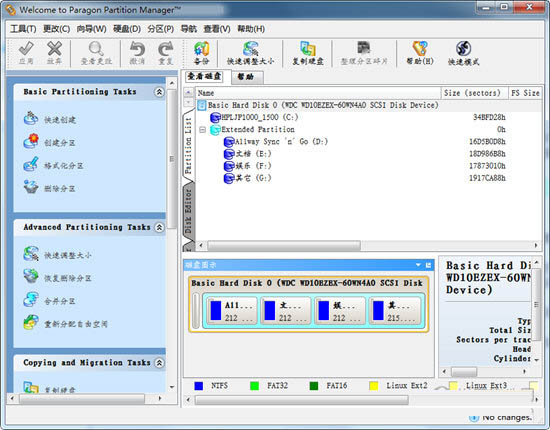
Task: Select 删除分区 delete partition in sidebar
Action: 49,188
